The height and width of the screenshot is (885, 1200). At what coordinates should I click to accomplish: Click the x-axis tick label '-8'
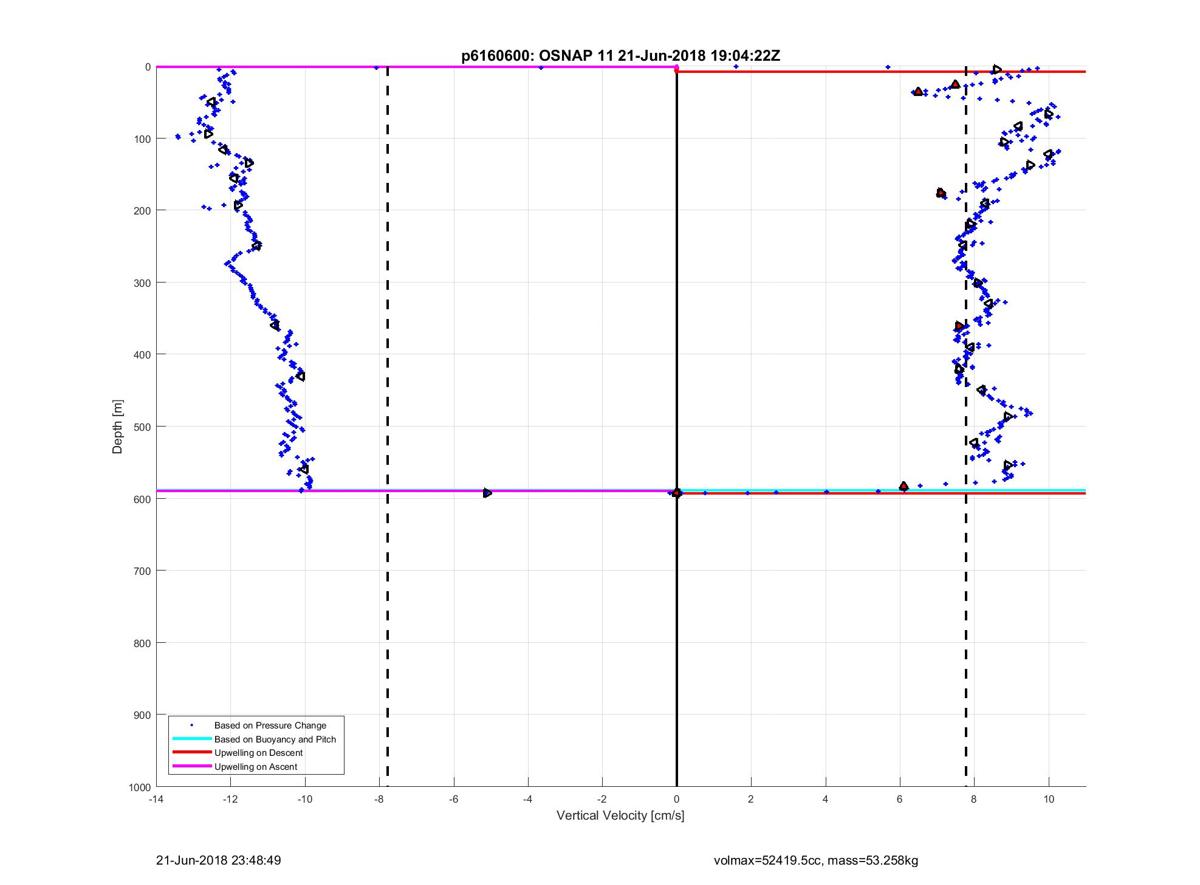379,799
